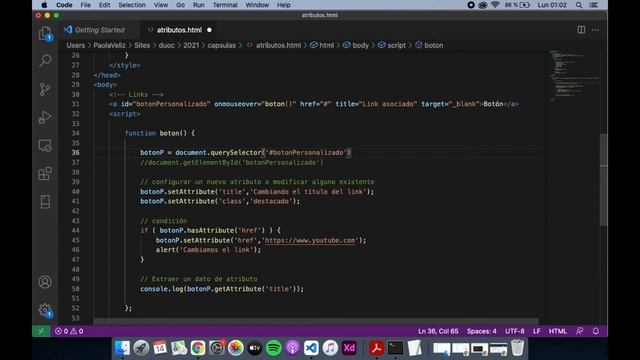The height and width of the screenshot is (360, 640).
Task: Open Spotlight search in the menu bar
Action: point(579,5)
